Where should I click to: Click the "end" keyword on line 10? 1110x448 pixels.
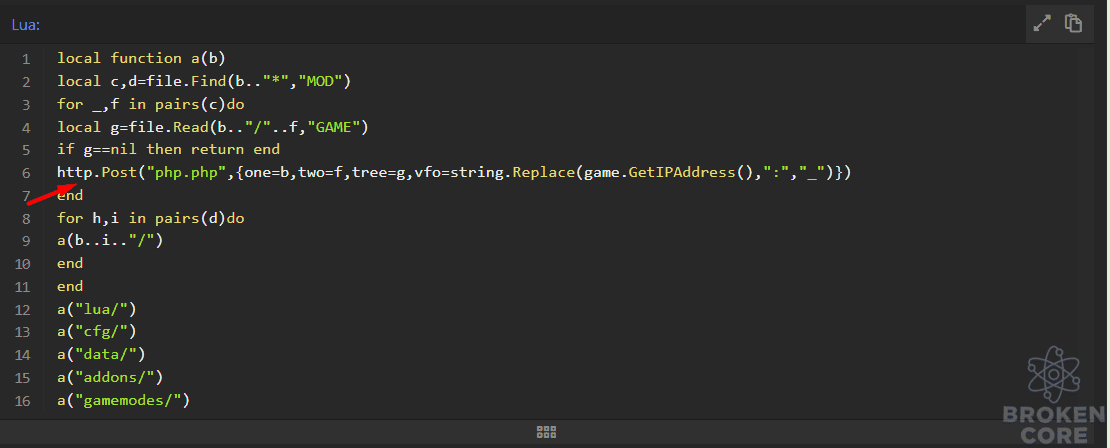click(x=70, y=263)
